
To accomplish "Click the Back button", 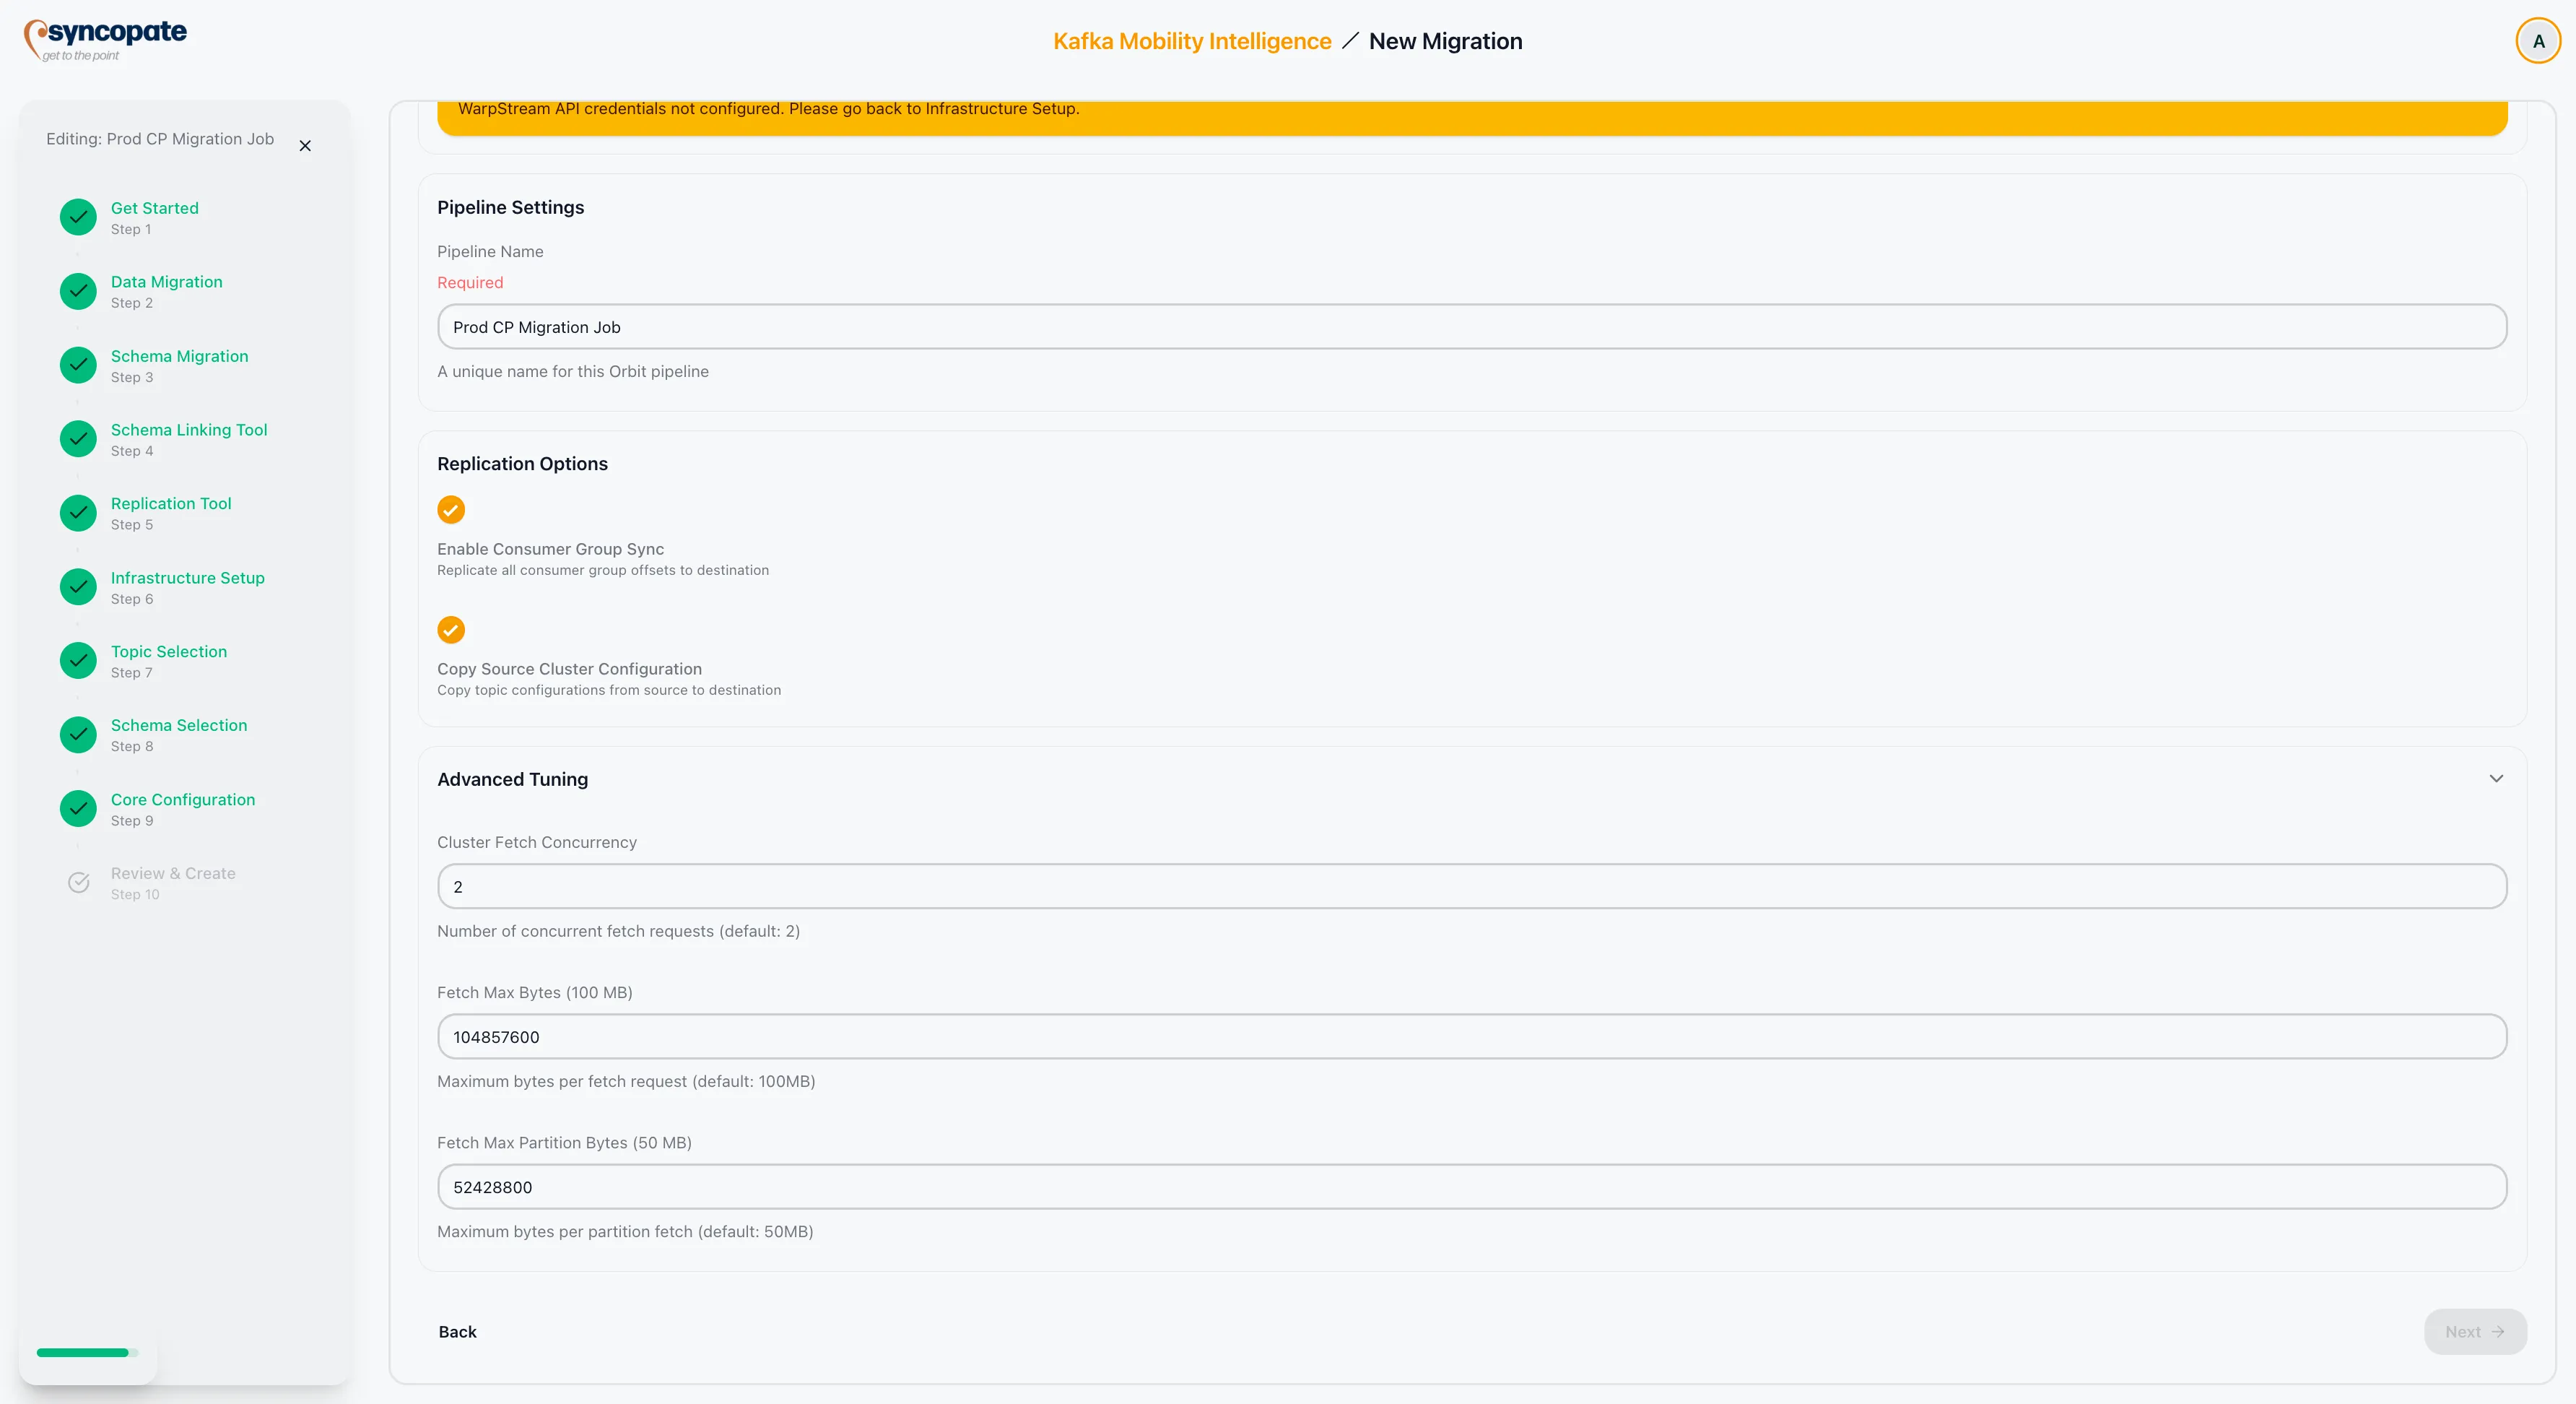I will (458, 1331).
